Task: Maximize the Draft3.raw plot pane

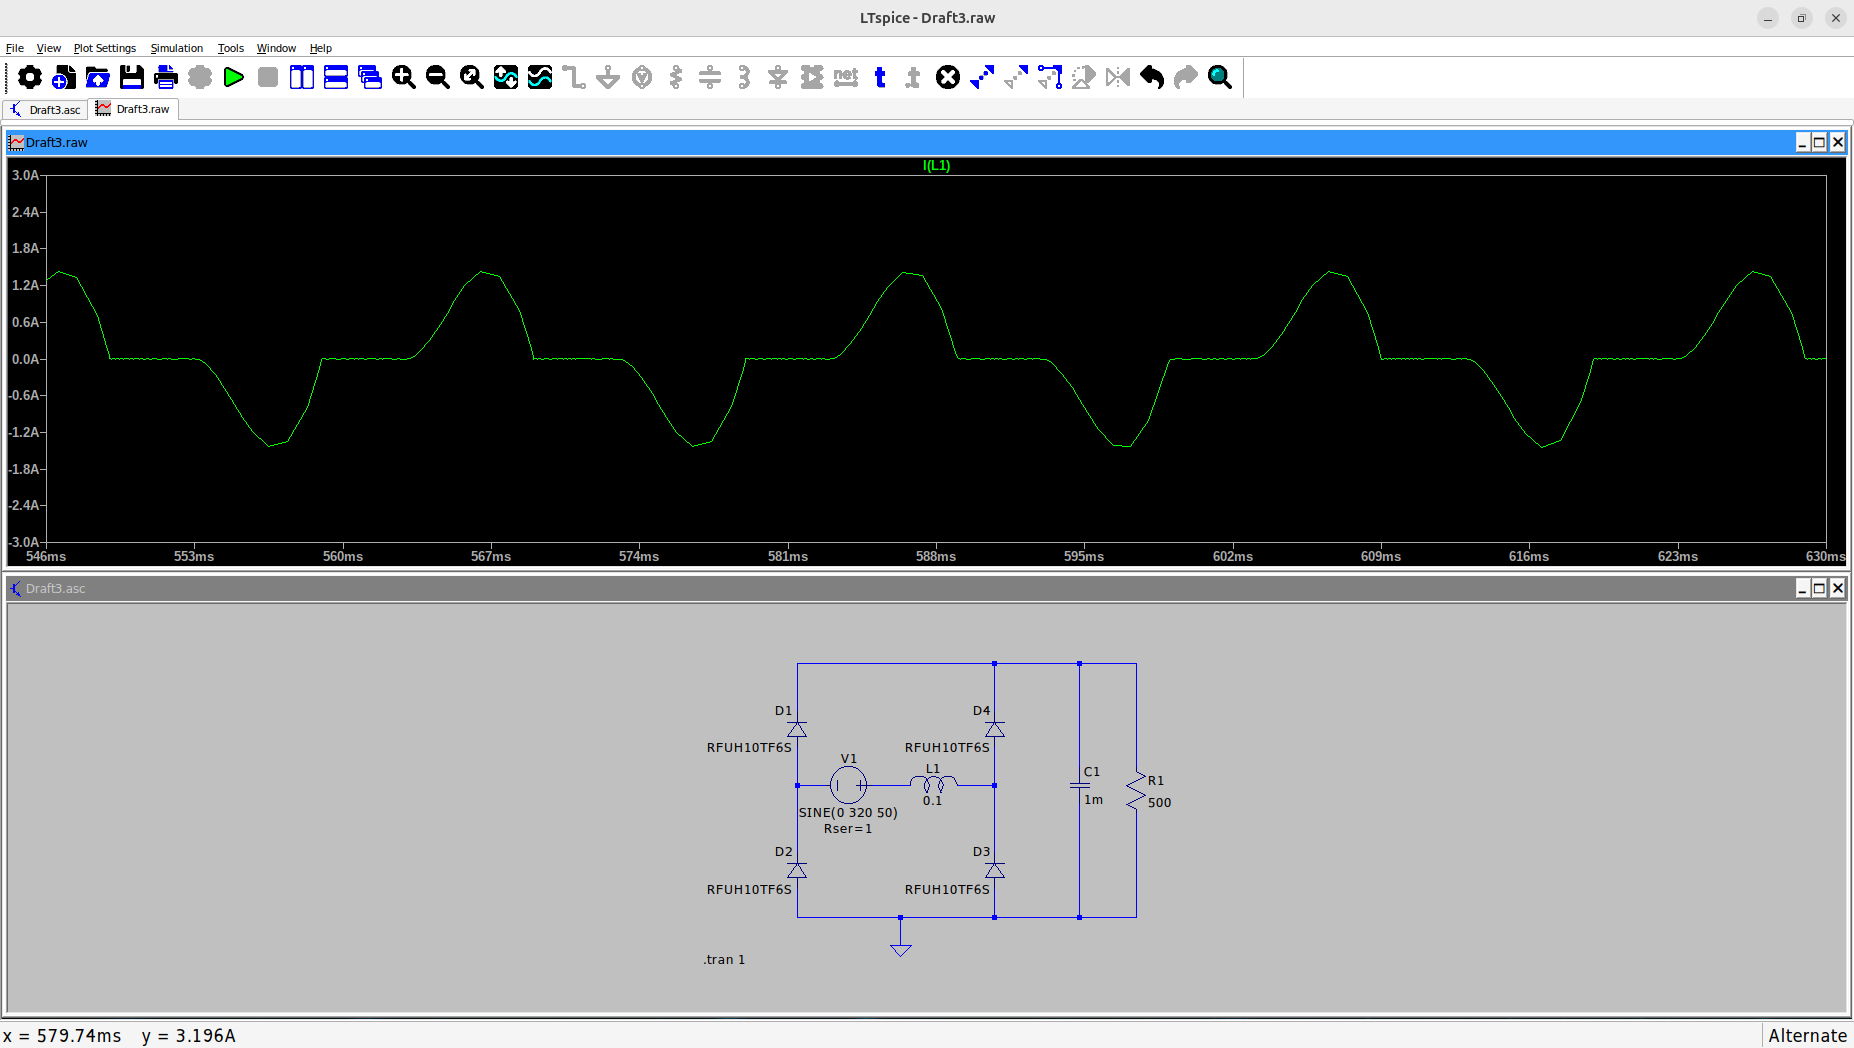Action: coord(1819,142)
